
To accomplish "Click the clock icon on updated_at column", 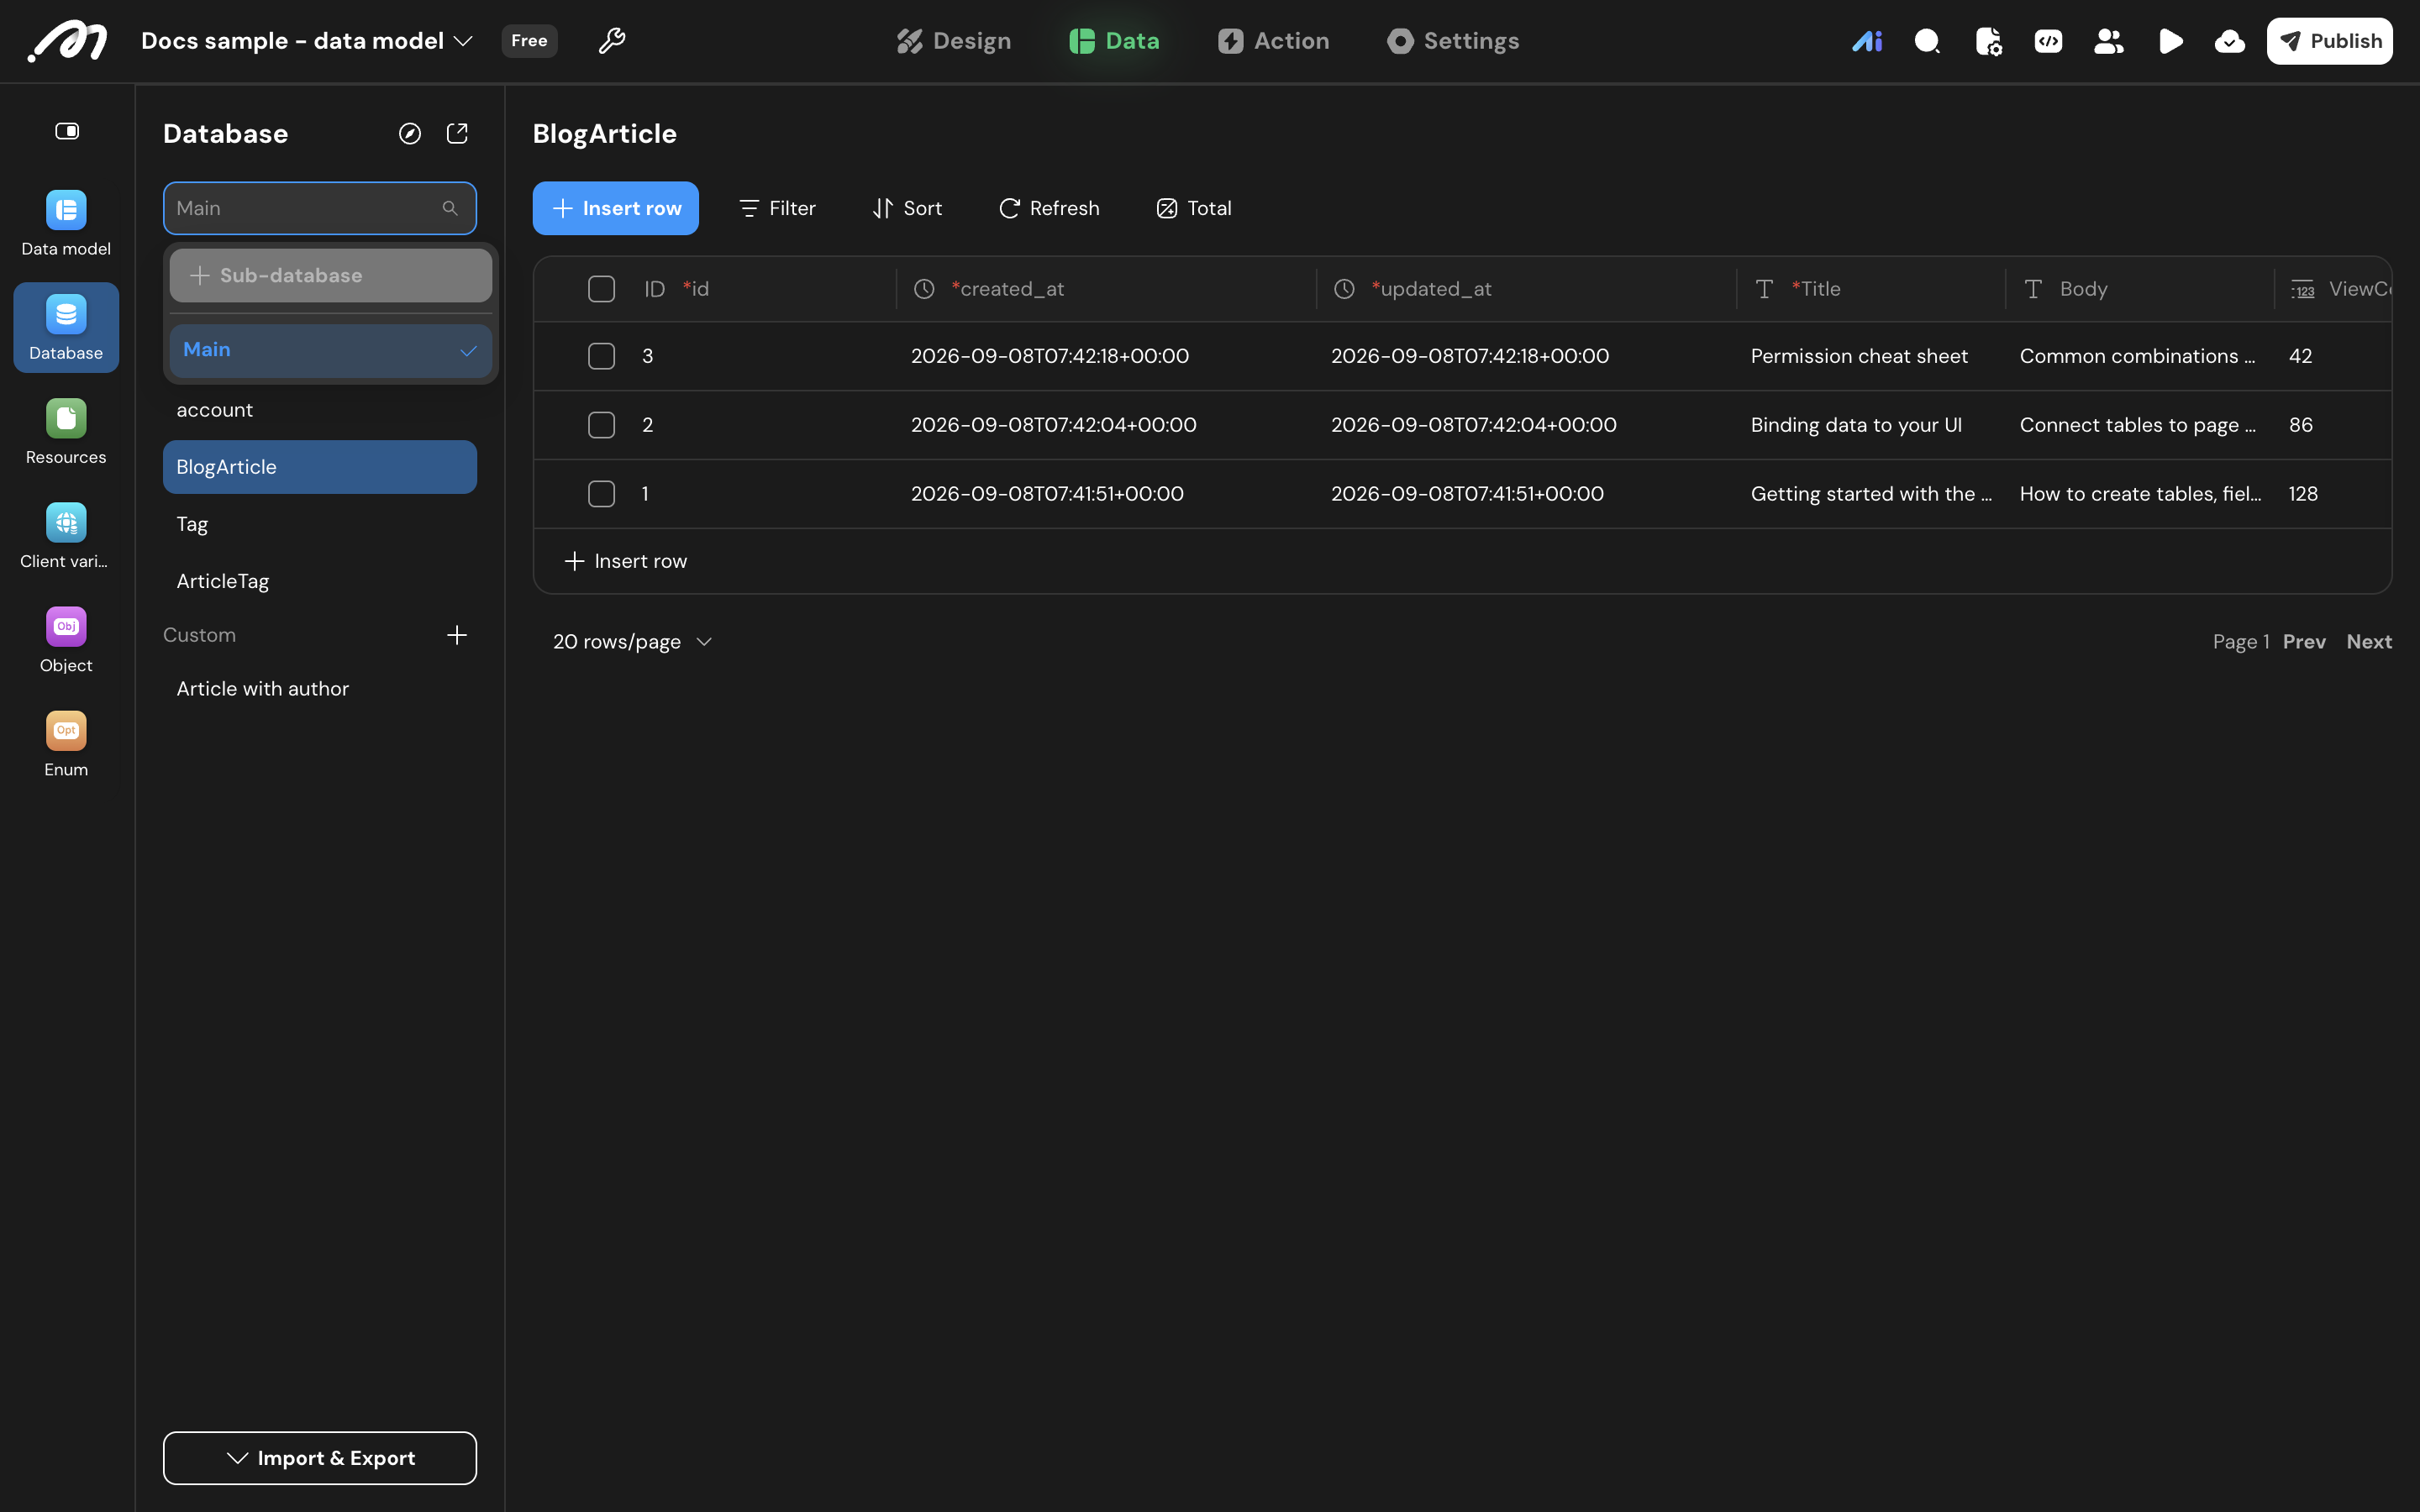I will 1344,289.
